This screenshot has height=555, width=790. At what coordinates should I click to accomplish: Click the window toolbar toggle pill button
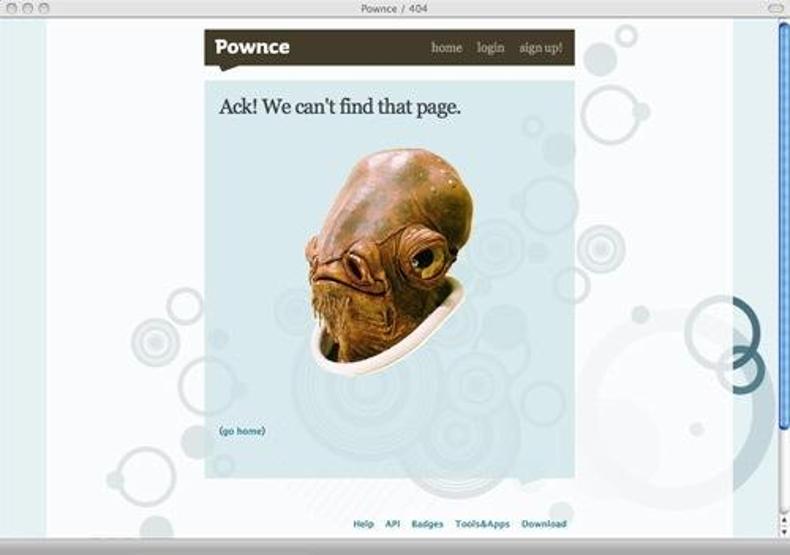775,8
